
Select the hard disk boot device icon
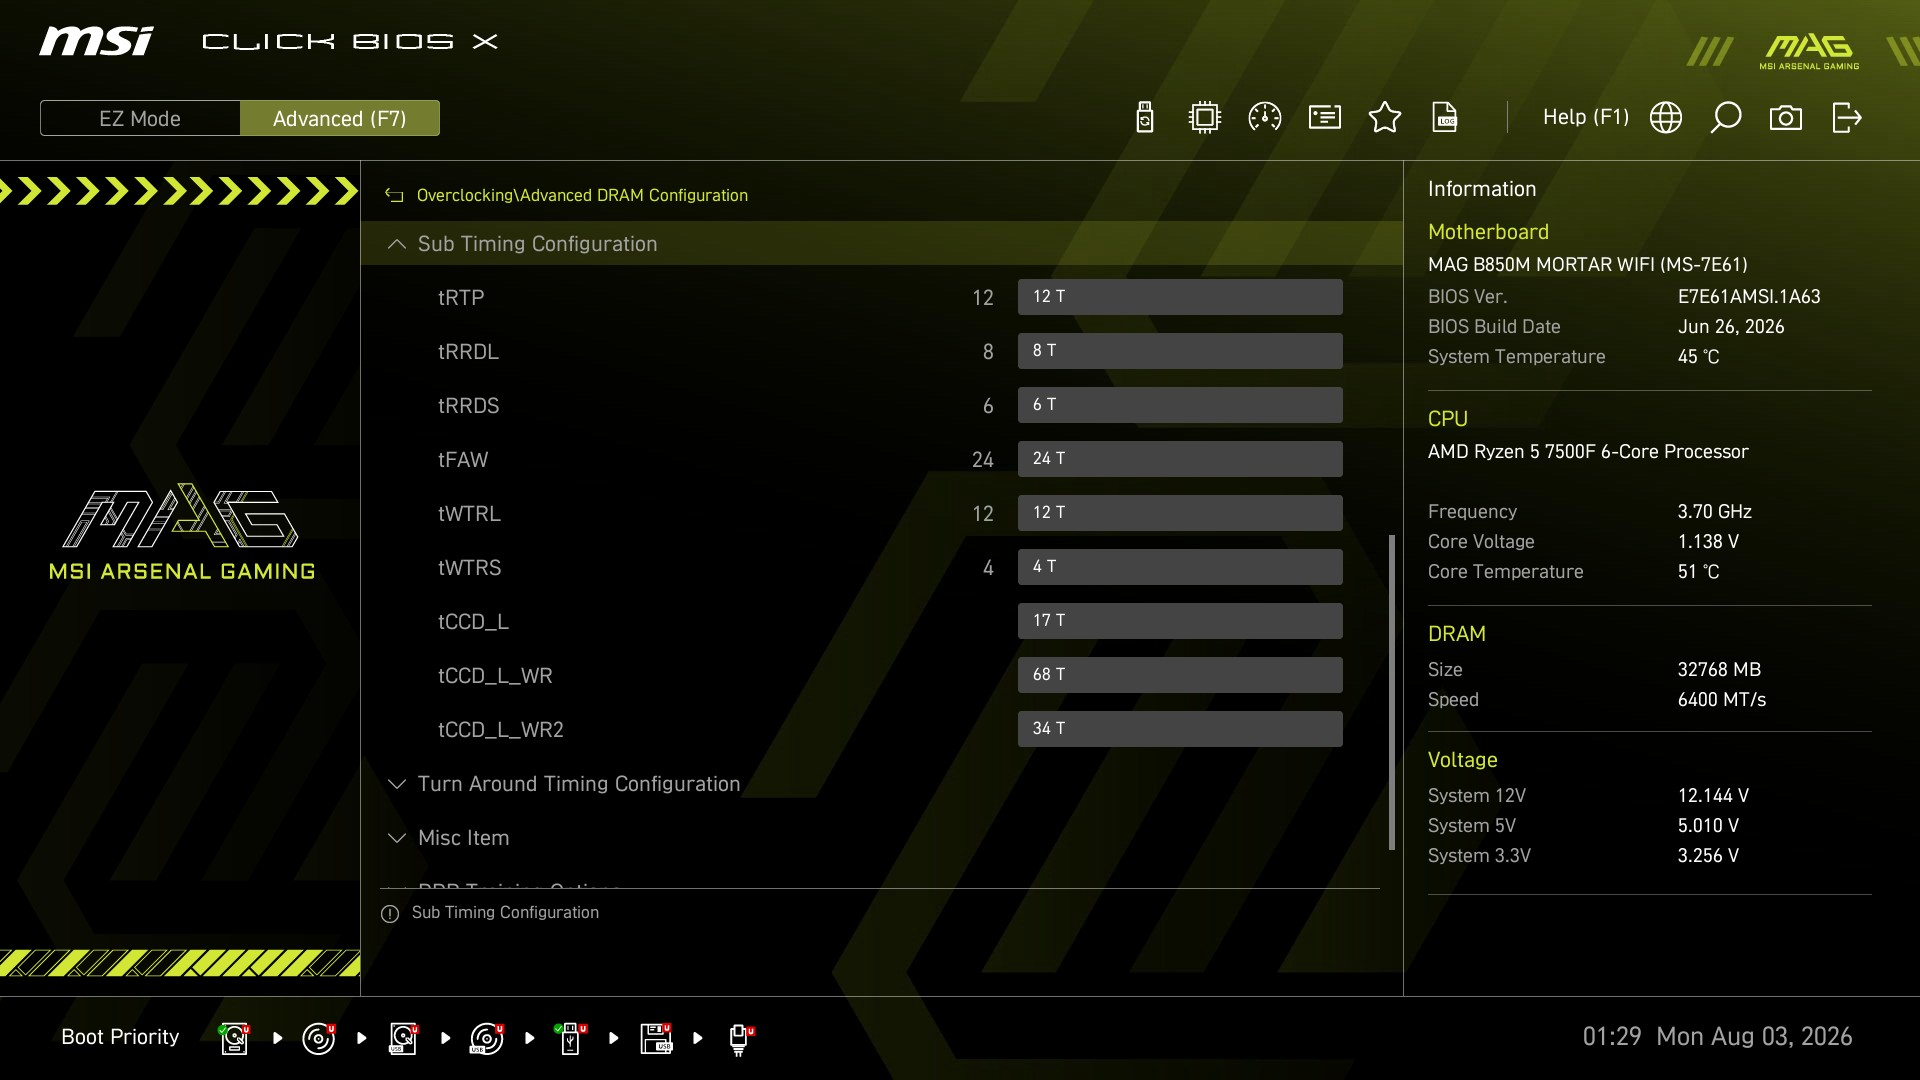click(235, 1038)
